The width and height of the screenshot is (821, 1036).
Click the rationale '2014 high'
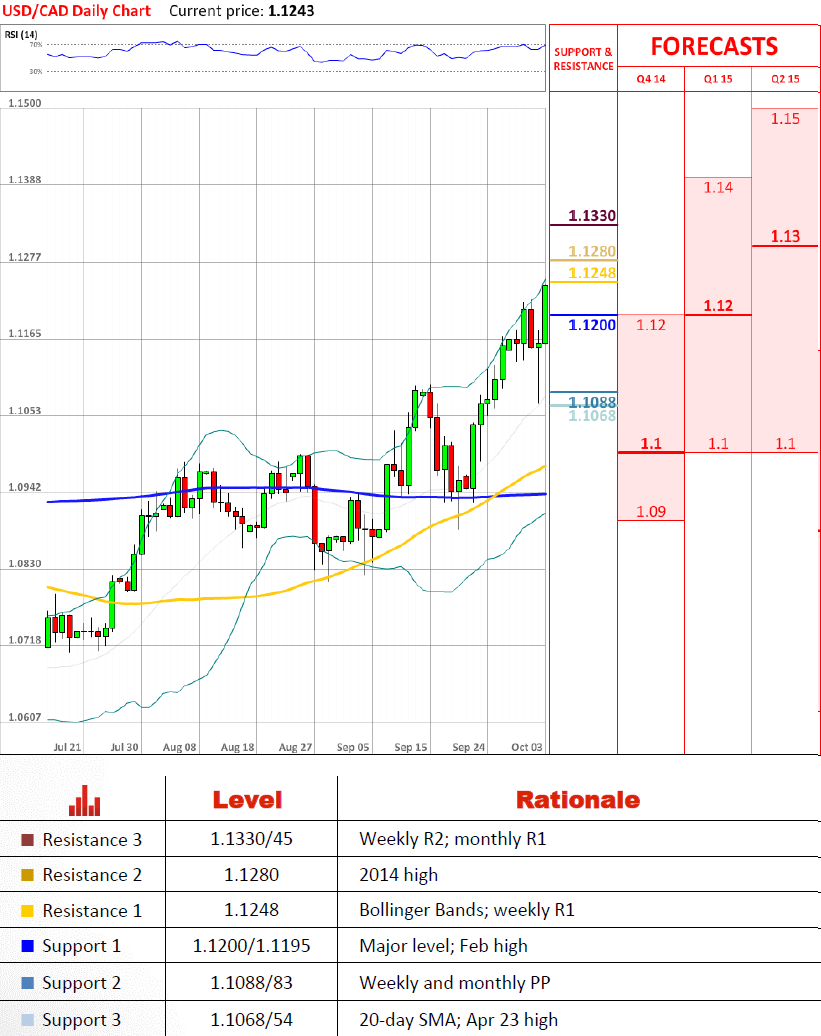coord(398,875)
